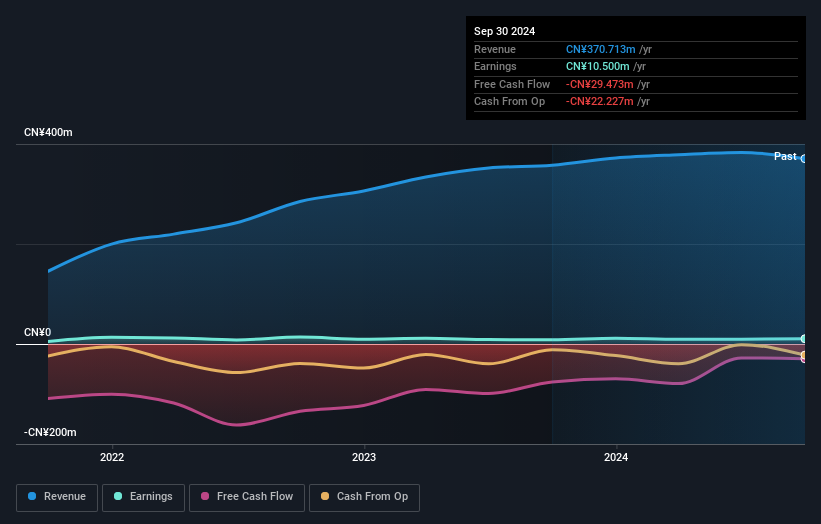Click the Sep 30 2024 tooltip date
The width and height of the screenshot is (821, 524).
click(504, 31)
